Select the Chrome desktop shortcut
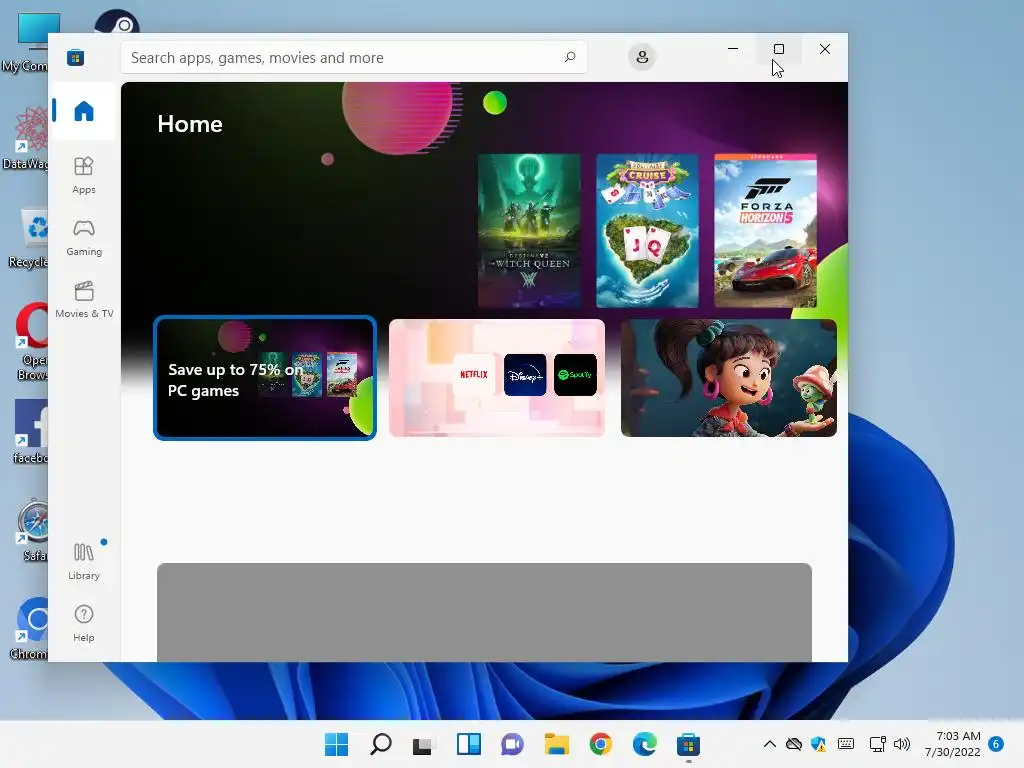Image resolution: width=1024 pixels, height=768 pixels. point(30,628)
